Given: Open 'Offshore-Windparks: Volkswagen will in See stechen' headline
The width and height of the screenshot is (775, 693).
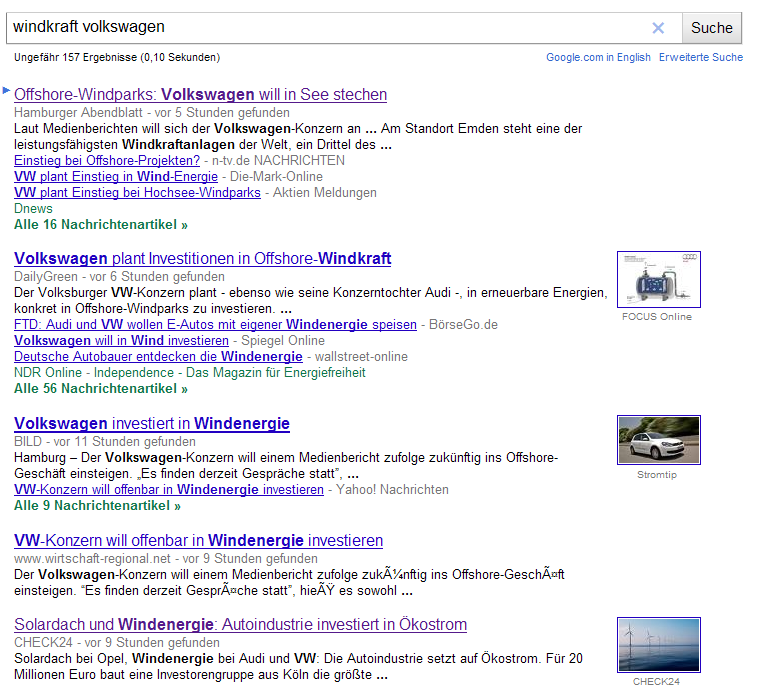Looking at the screenshot, I should [200, 94].
